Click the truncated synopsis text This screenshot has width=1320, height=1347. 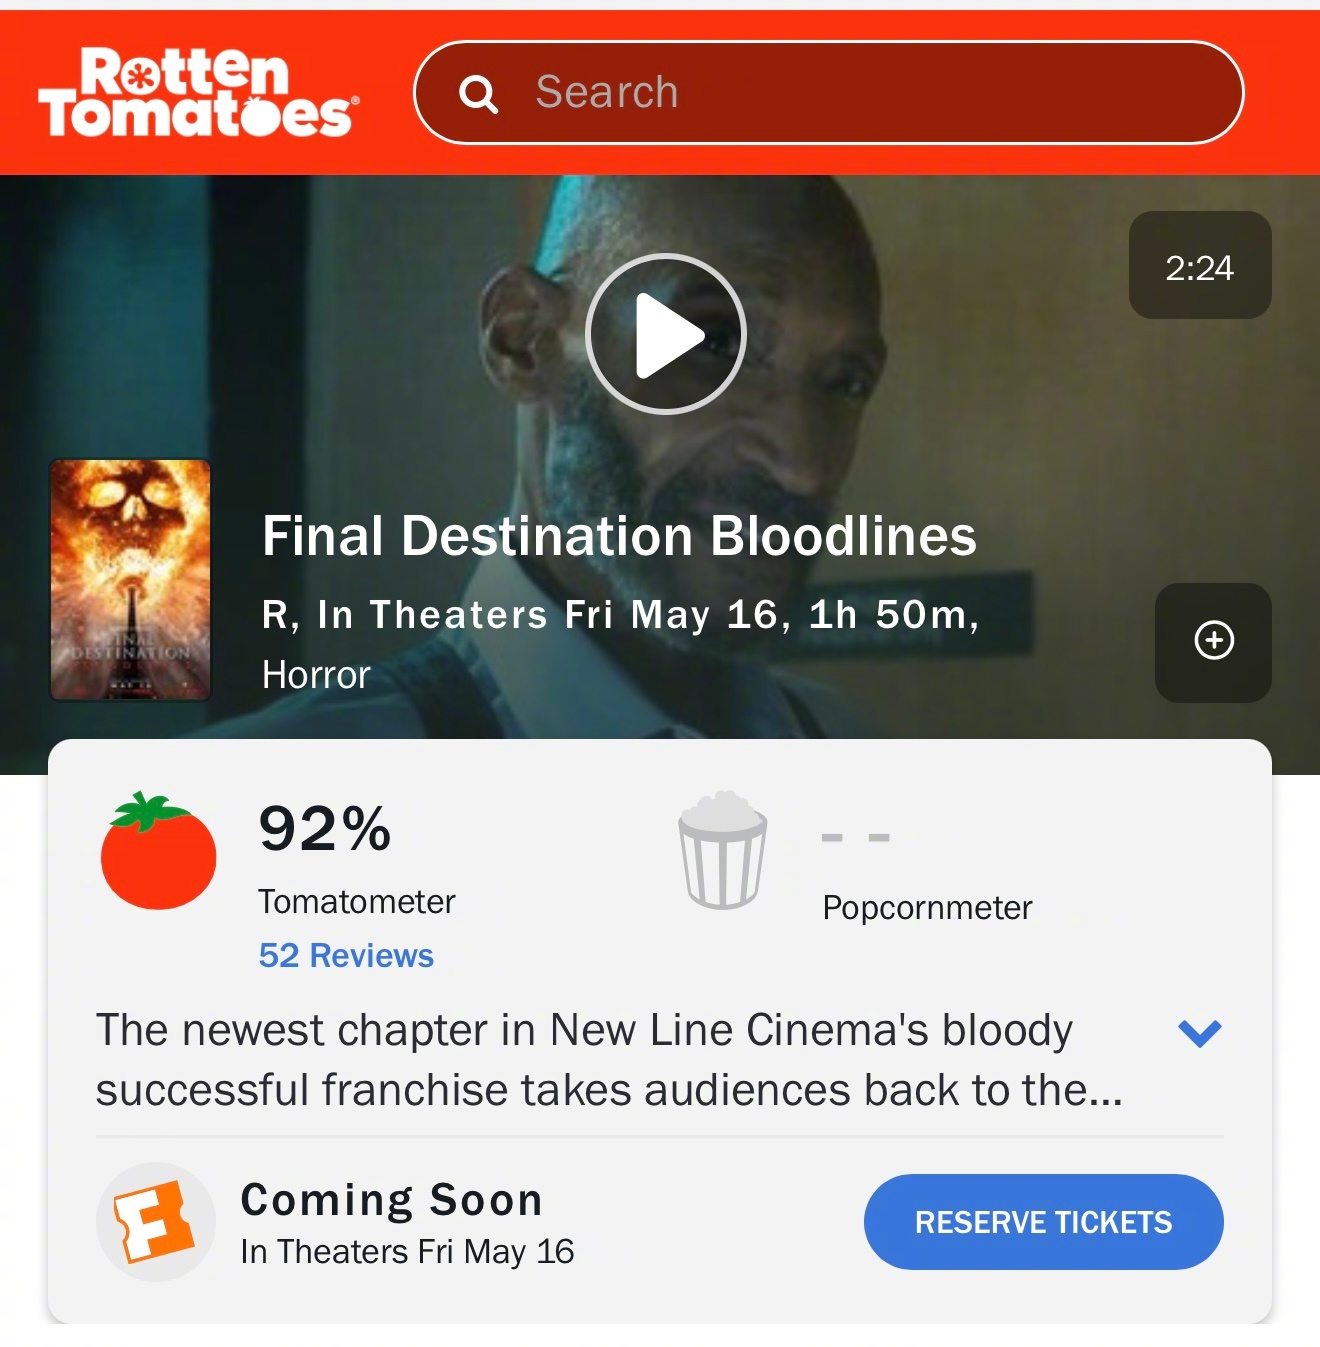pos(609,1060)
